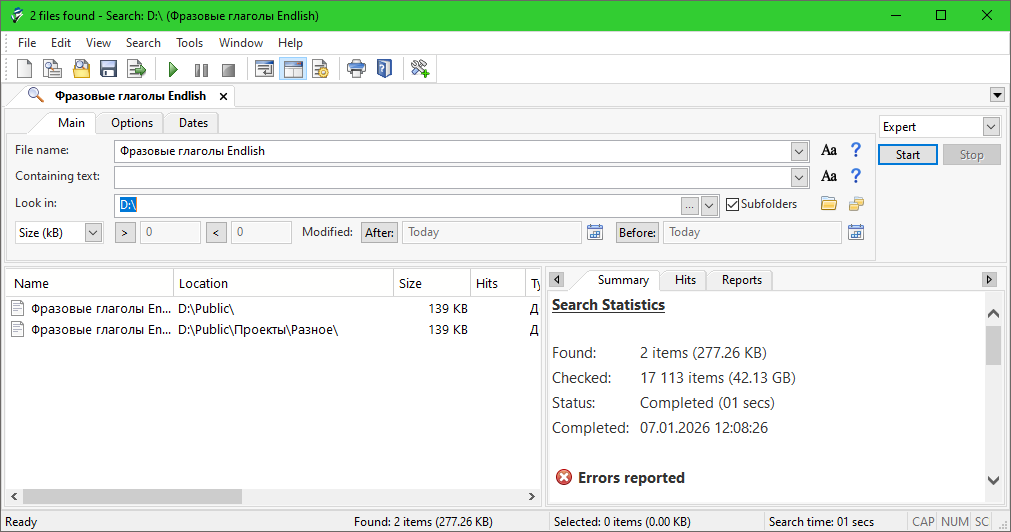The height and width of the screenshot is (532, 1011).
Task: Toggle the greater-than size filter button
Action: click(x=125, y=232)
